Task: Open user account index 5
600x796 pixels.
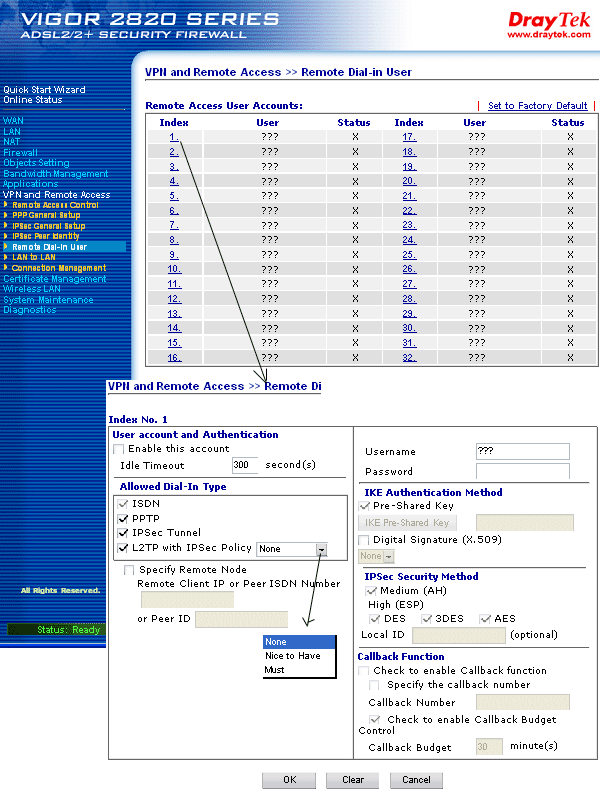Action: 174,196
